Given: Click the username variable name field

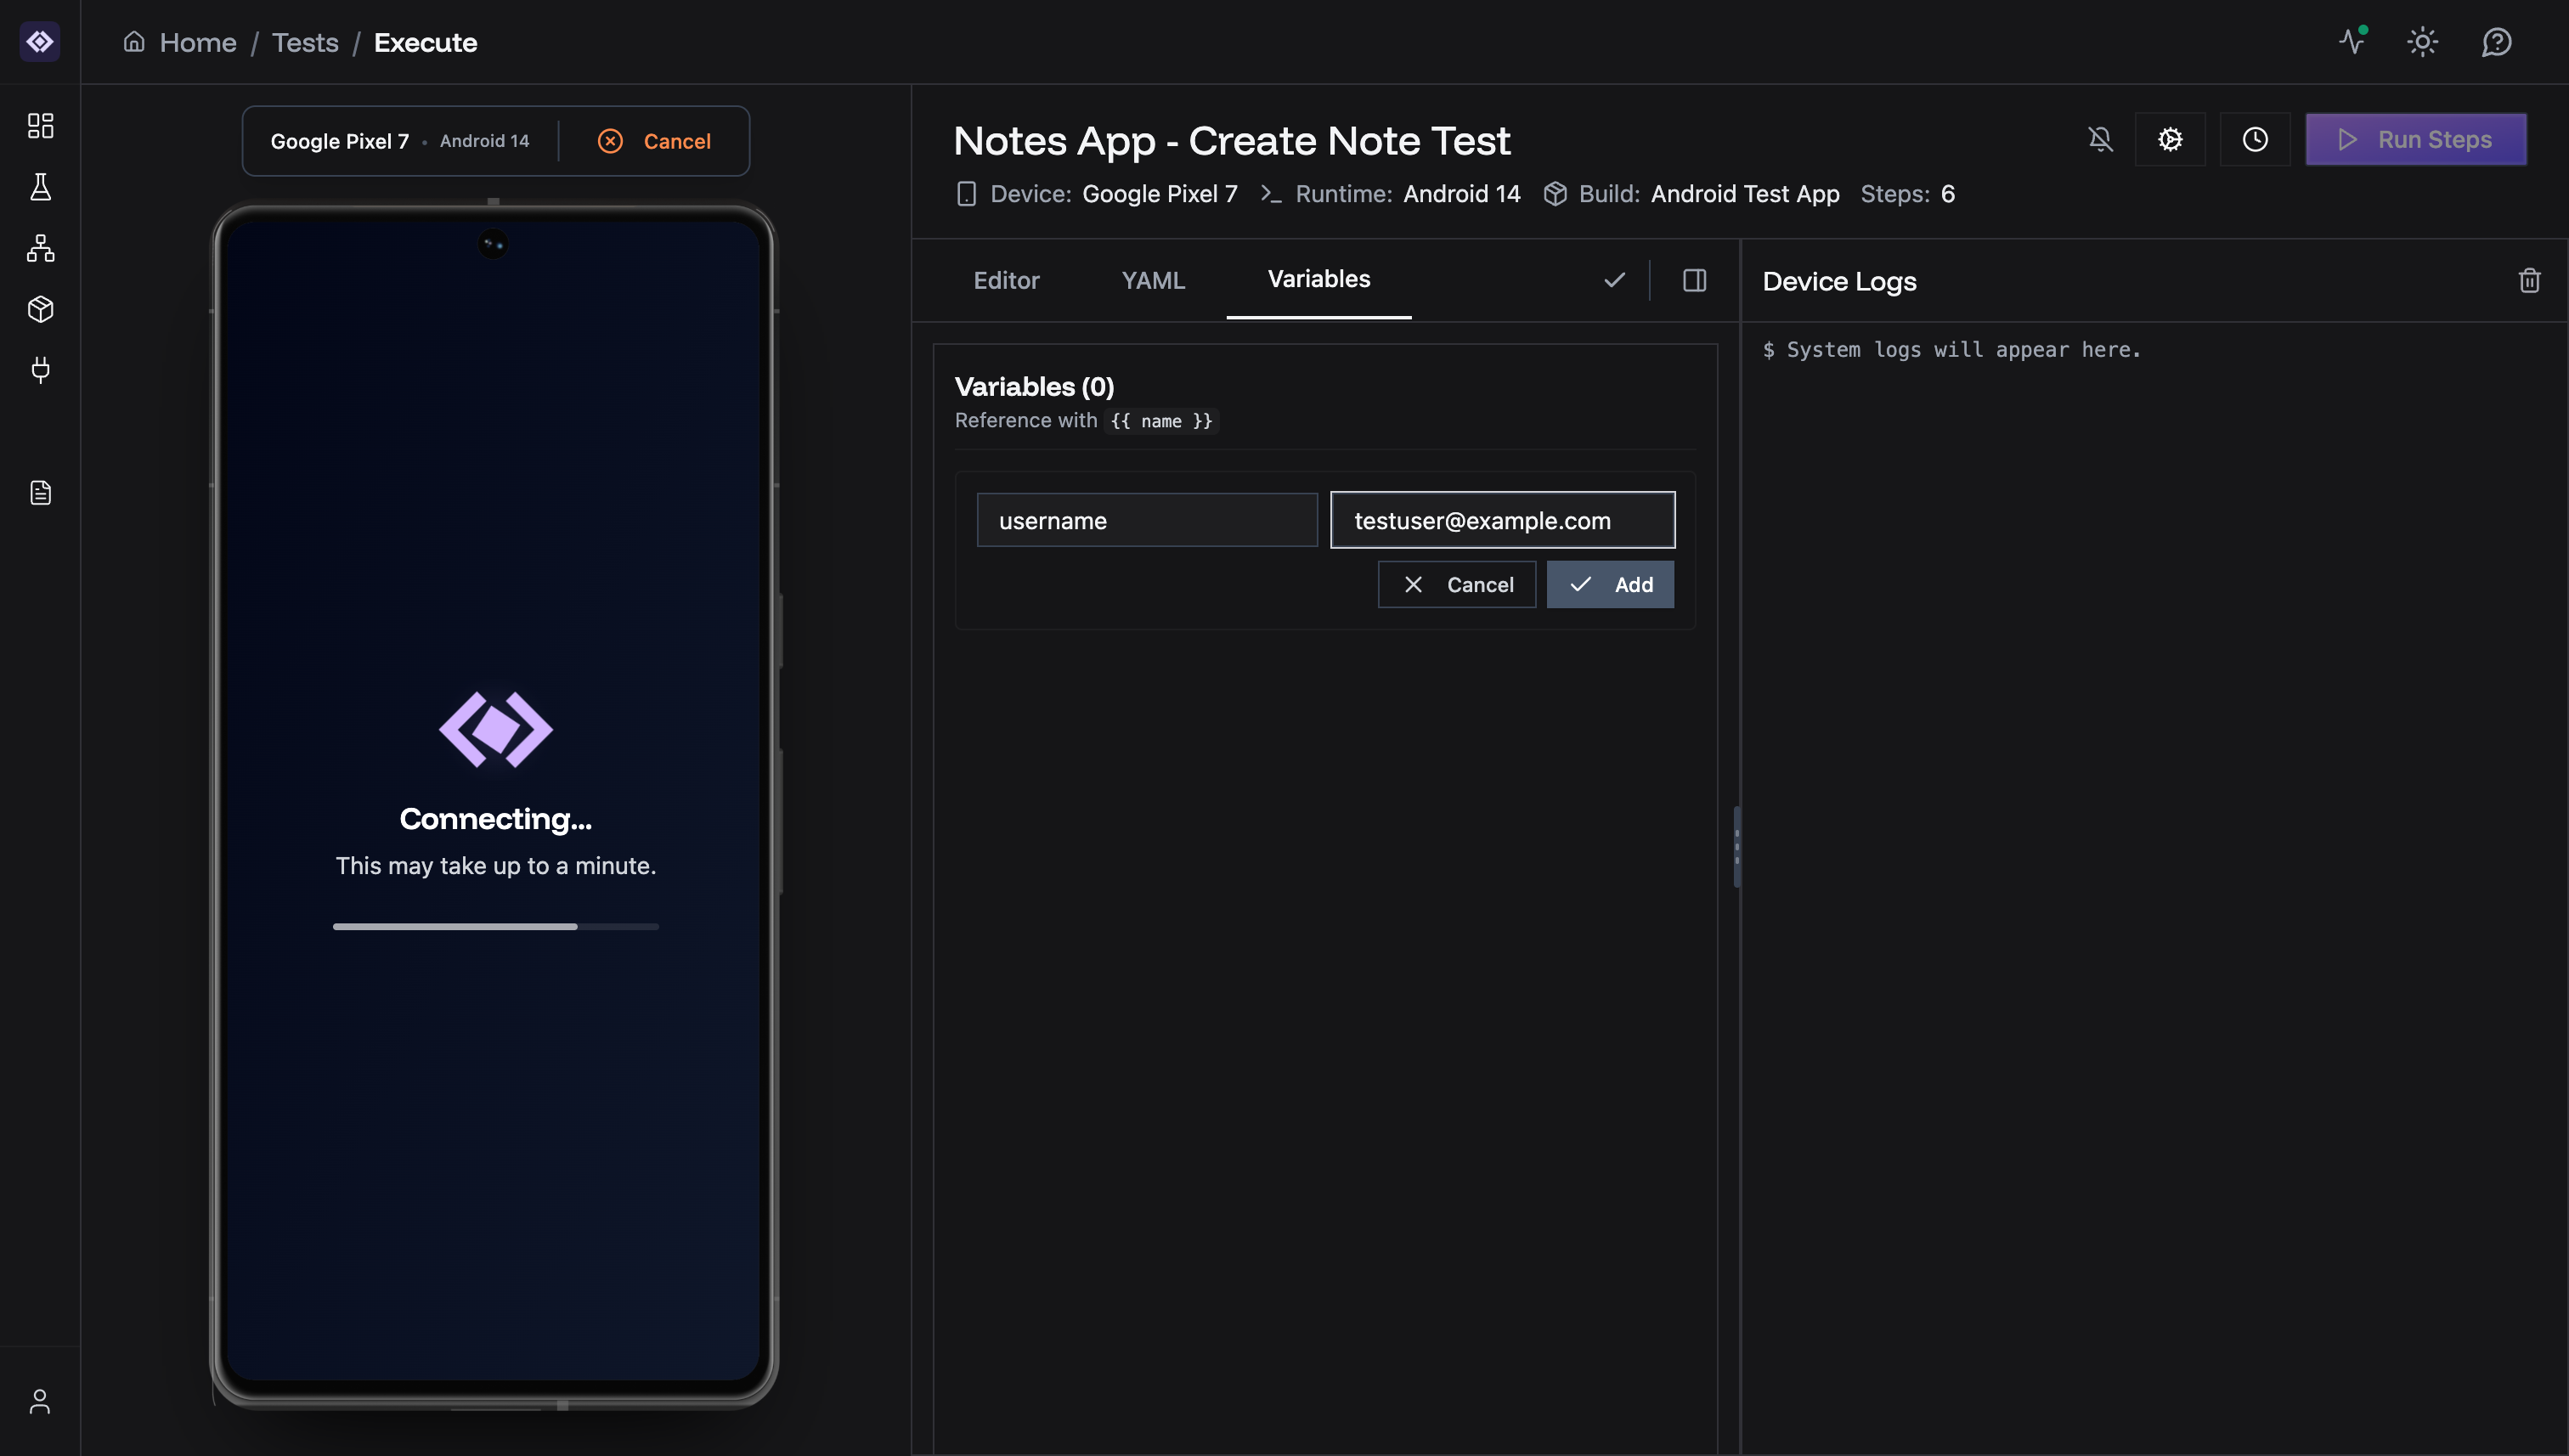Looking at the screenshot, I should (1146, 520).
